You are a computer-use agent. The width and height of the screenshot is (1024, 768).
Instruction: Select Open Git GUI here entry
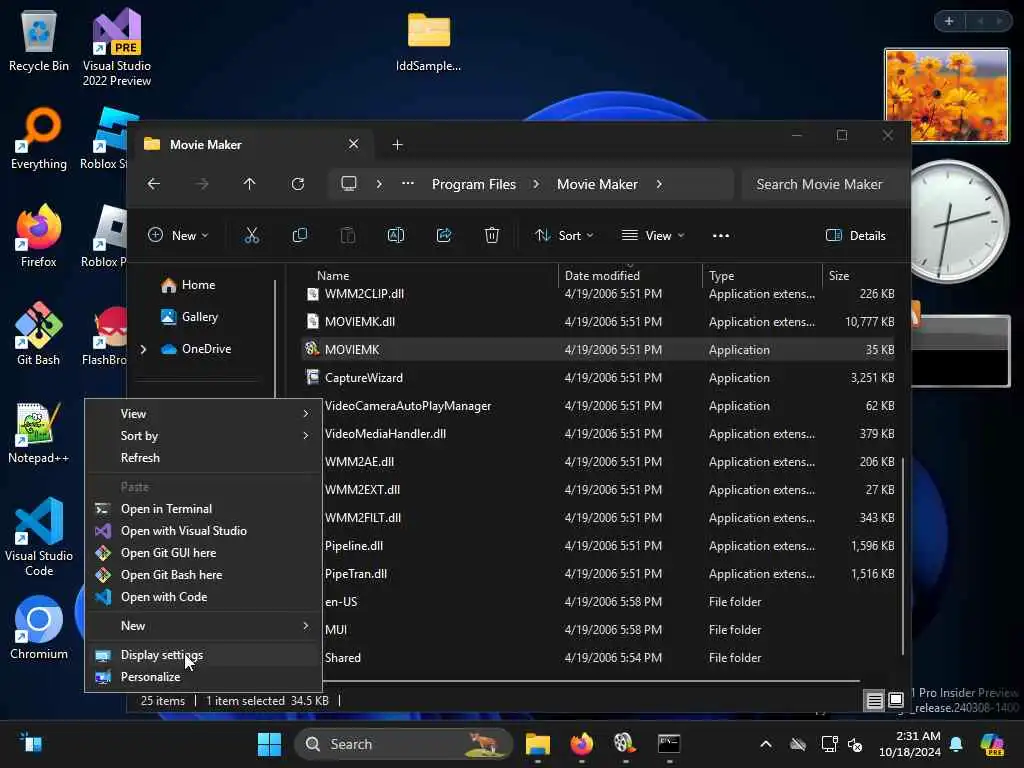click(204, 553)
